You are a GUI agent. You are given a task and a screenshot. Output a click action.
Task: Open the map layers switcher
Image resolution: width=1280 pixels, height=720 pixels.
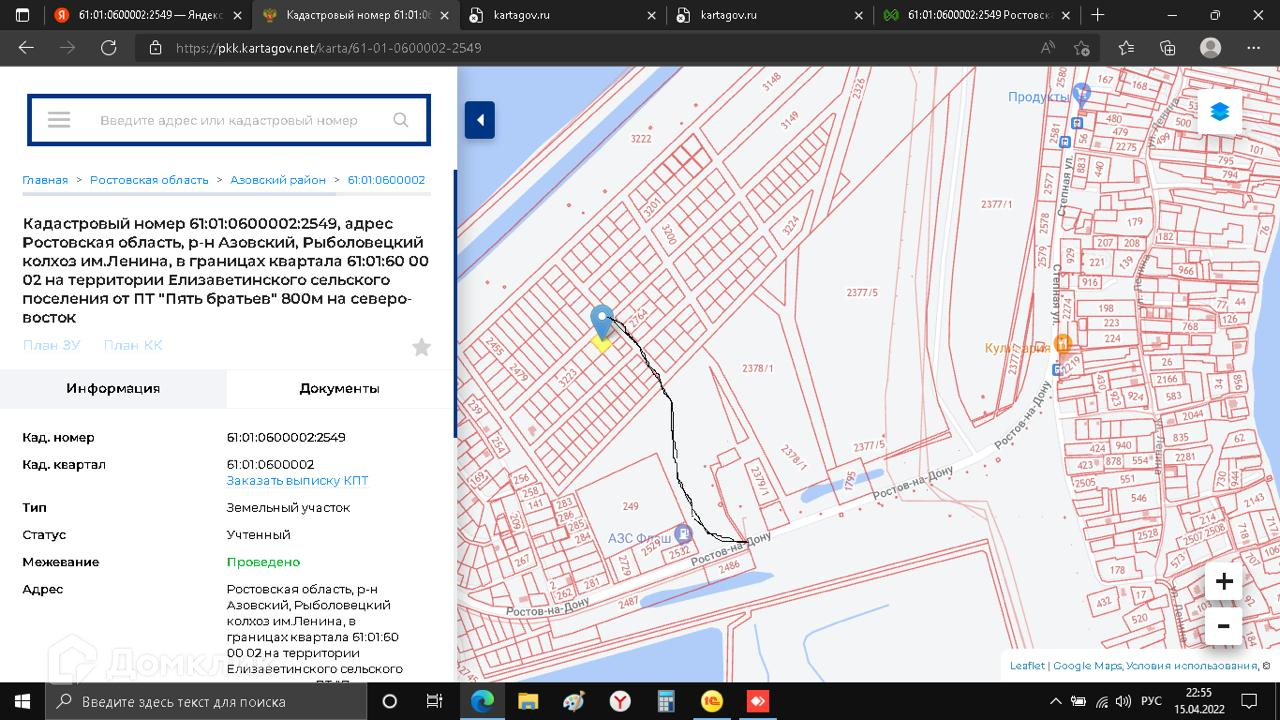coord(1219,112)
